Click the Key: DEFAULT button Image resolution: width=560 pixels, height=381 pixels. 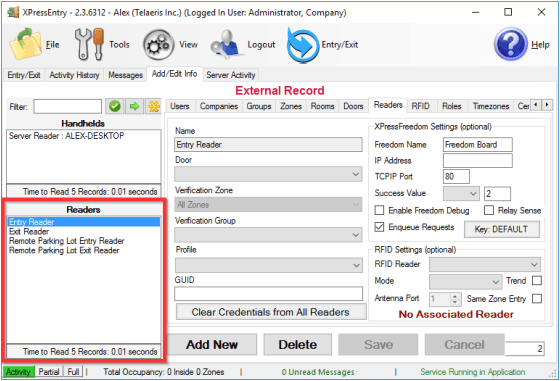(501, 229)
